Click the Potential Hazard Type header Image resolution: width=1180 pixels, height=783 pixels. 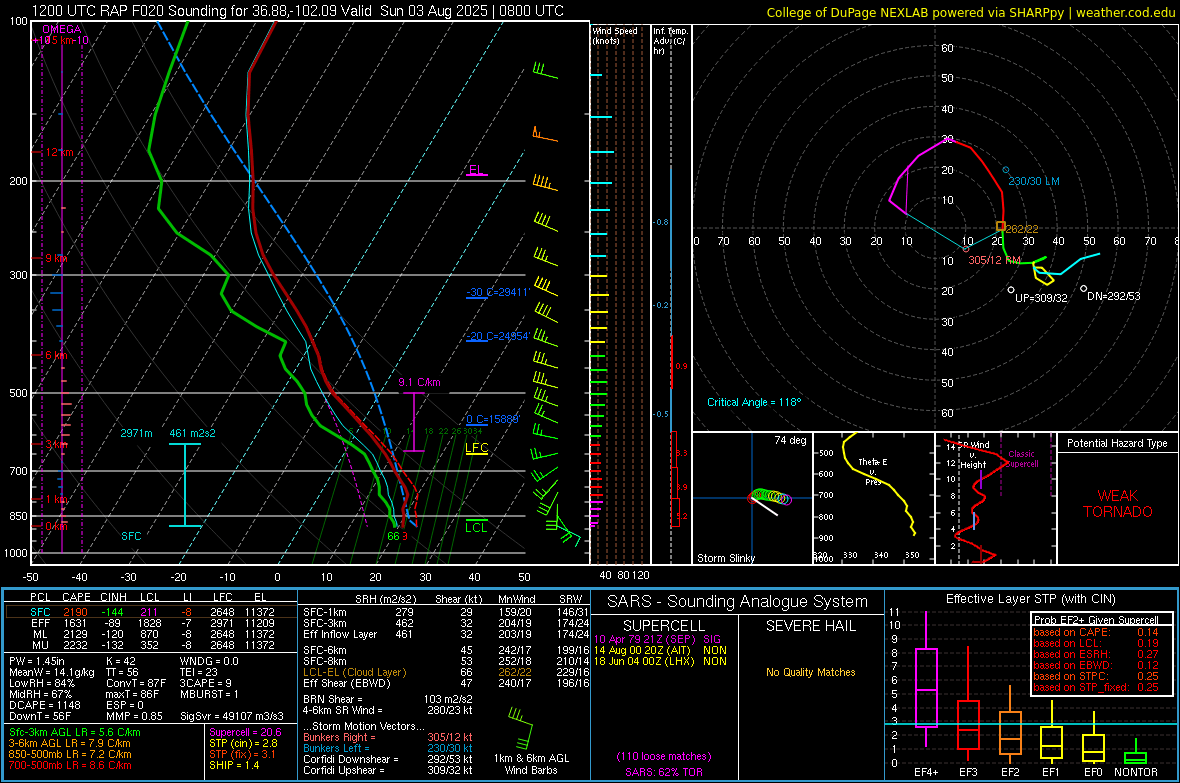(1118, 443)
